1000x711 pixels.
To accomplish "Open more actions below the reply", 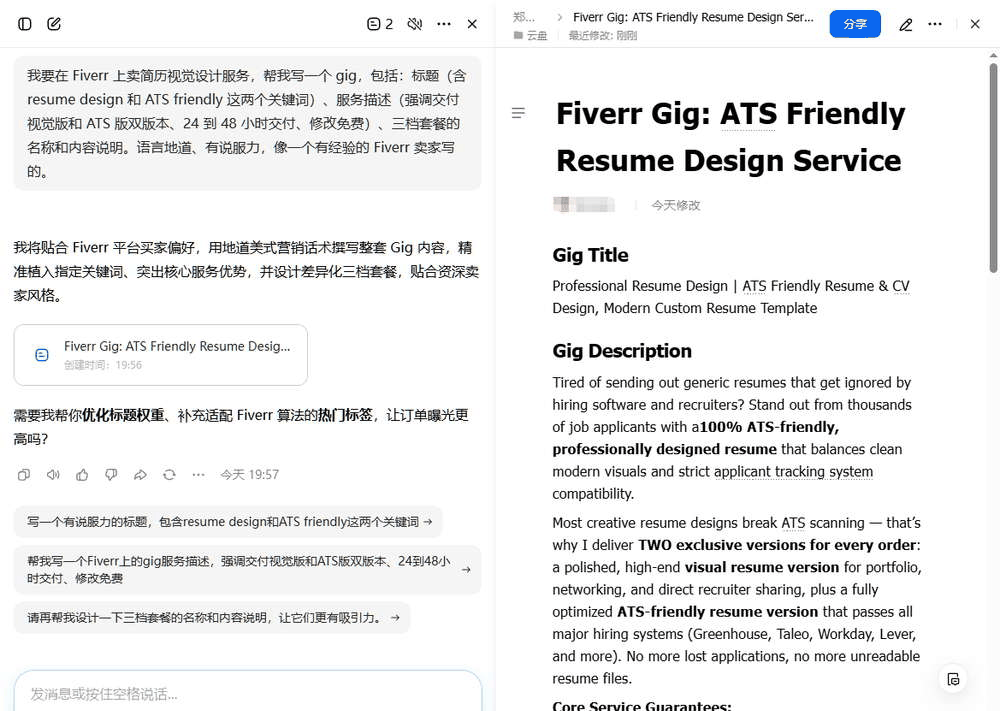I will [x=198, y=474].
